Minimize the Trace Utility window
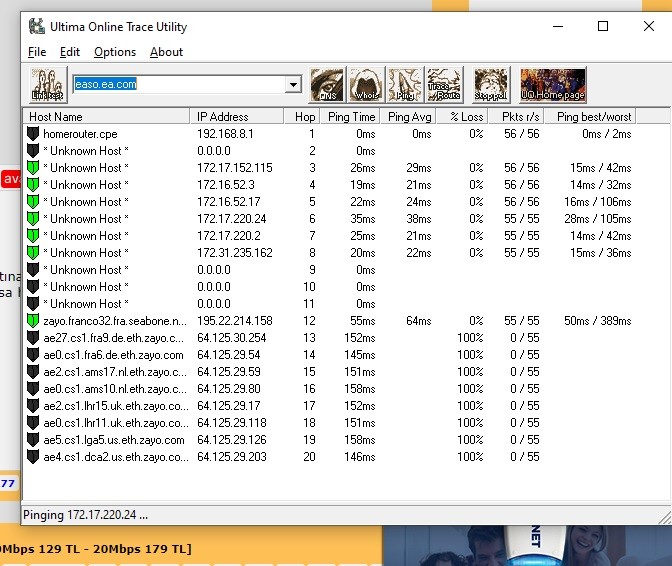The image size is (672, 566). pos(558,27)
